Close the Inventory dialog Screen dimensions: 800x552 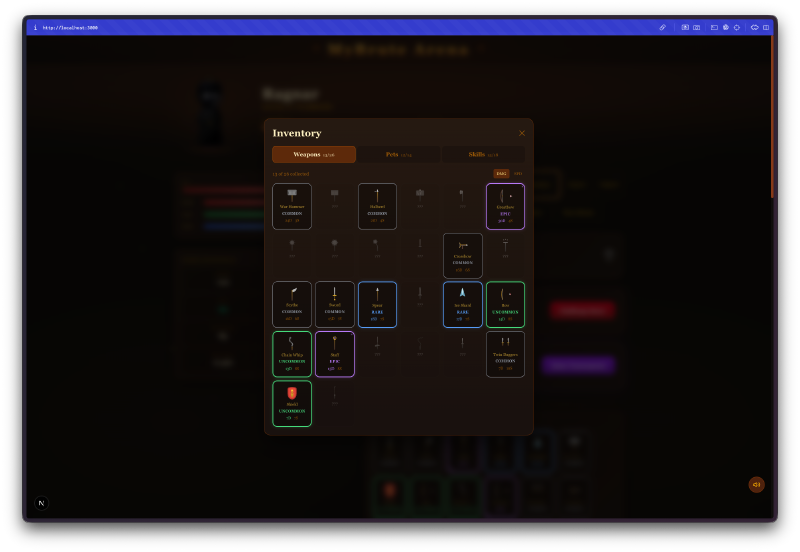521,133
